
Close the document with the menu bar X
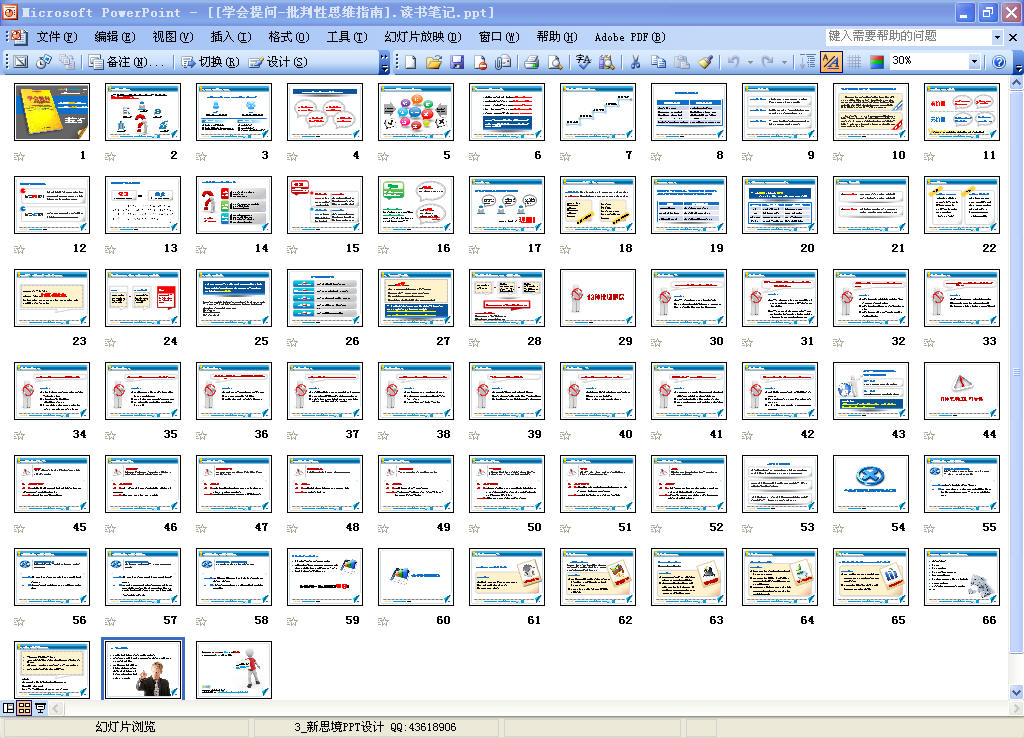[x=1014, y=37]
